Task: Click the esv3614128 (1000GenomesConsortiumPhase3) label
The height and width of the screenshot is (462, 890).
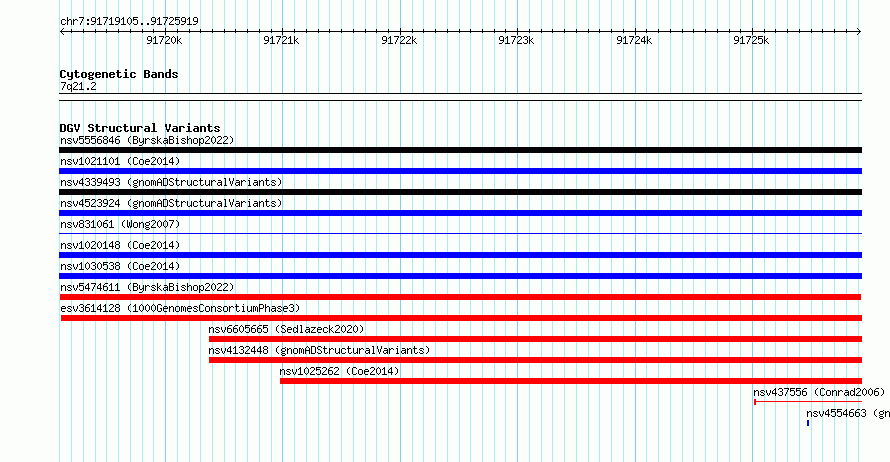Action: 180,308
